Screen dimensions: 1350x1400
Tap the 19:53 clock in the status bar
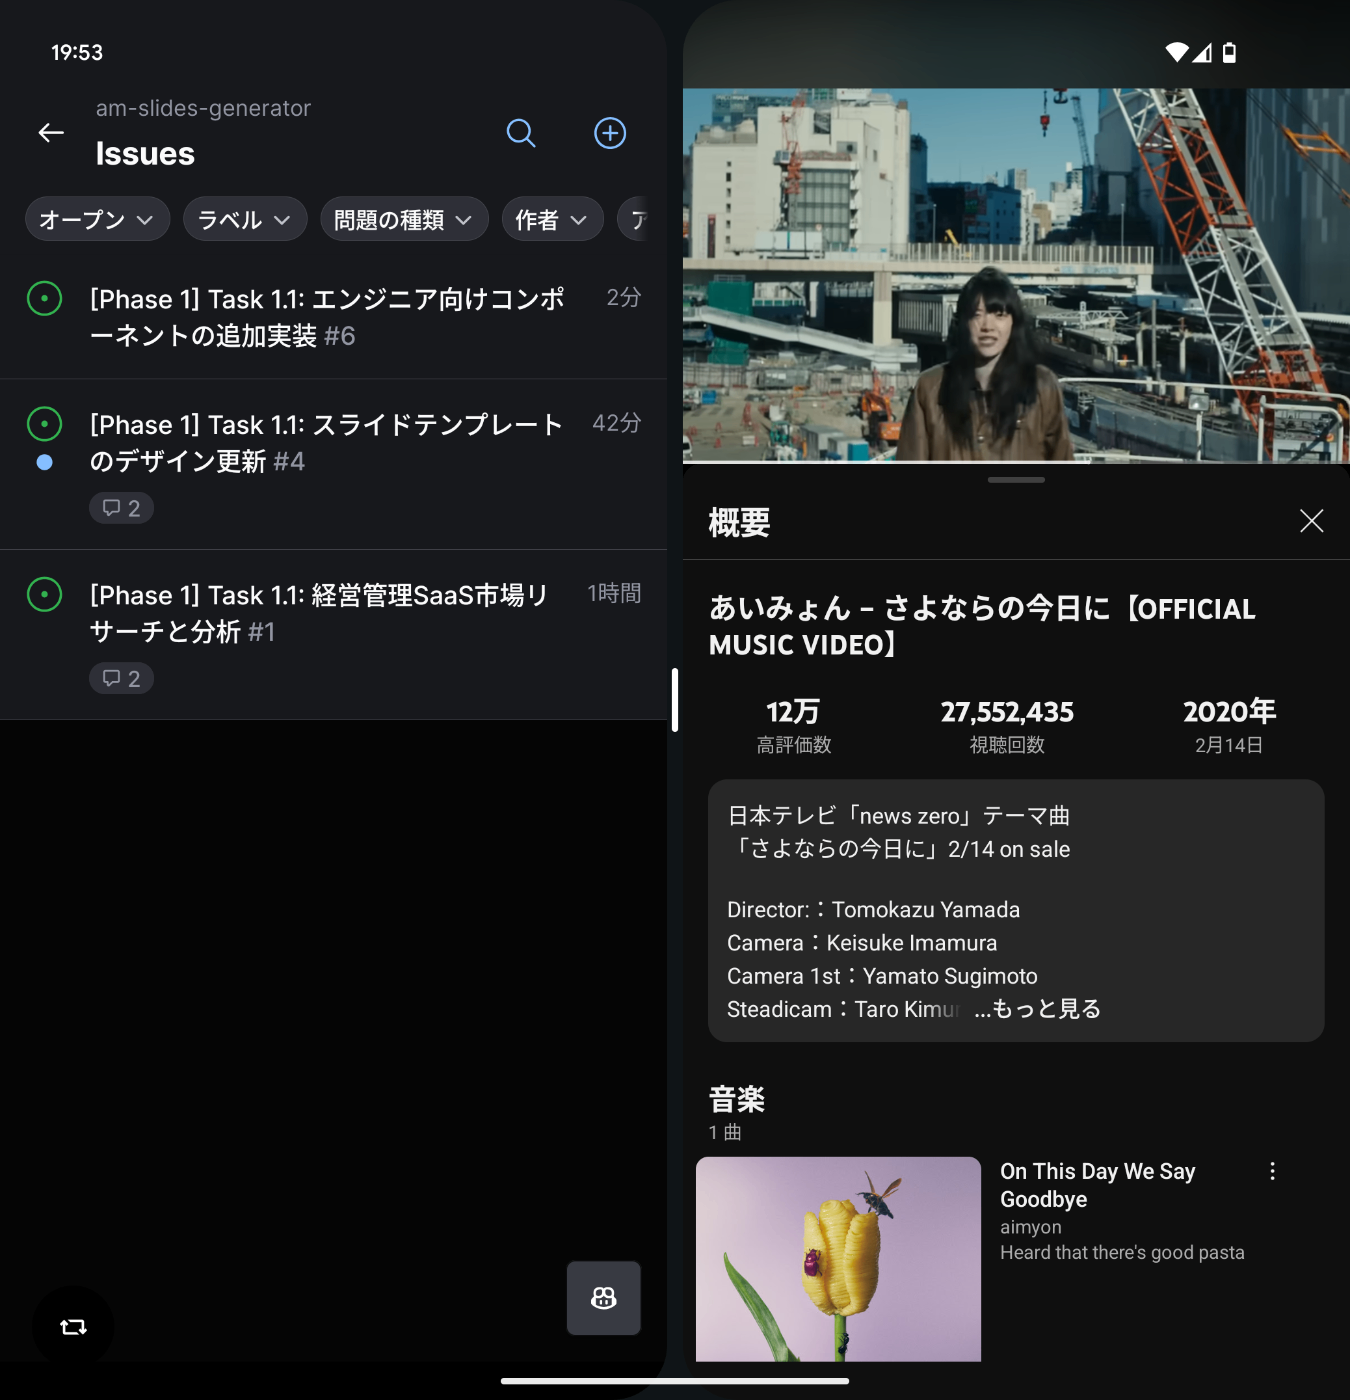tap(77, 52)
